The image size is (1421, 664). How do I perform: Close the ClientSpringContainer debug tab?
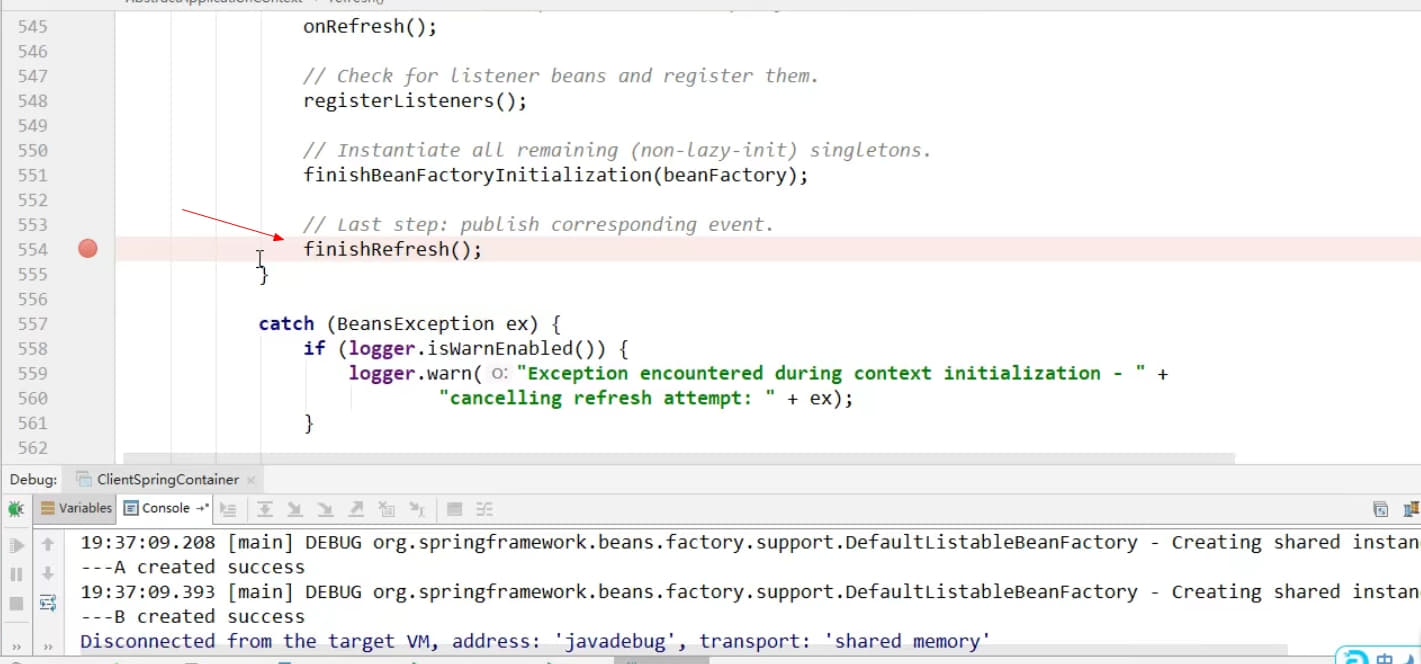pos(252,480)
